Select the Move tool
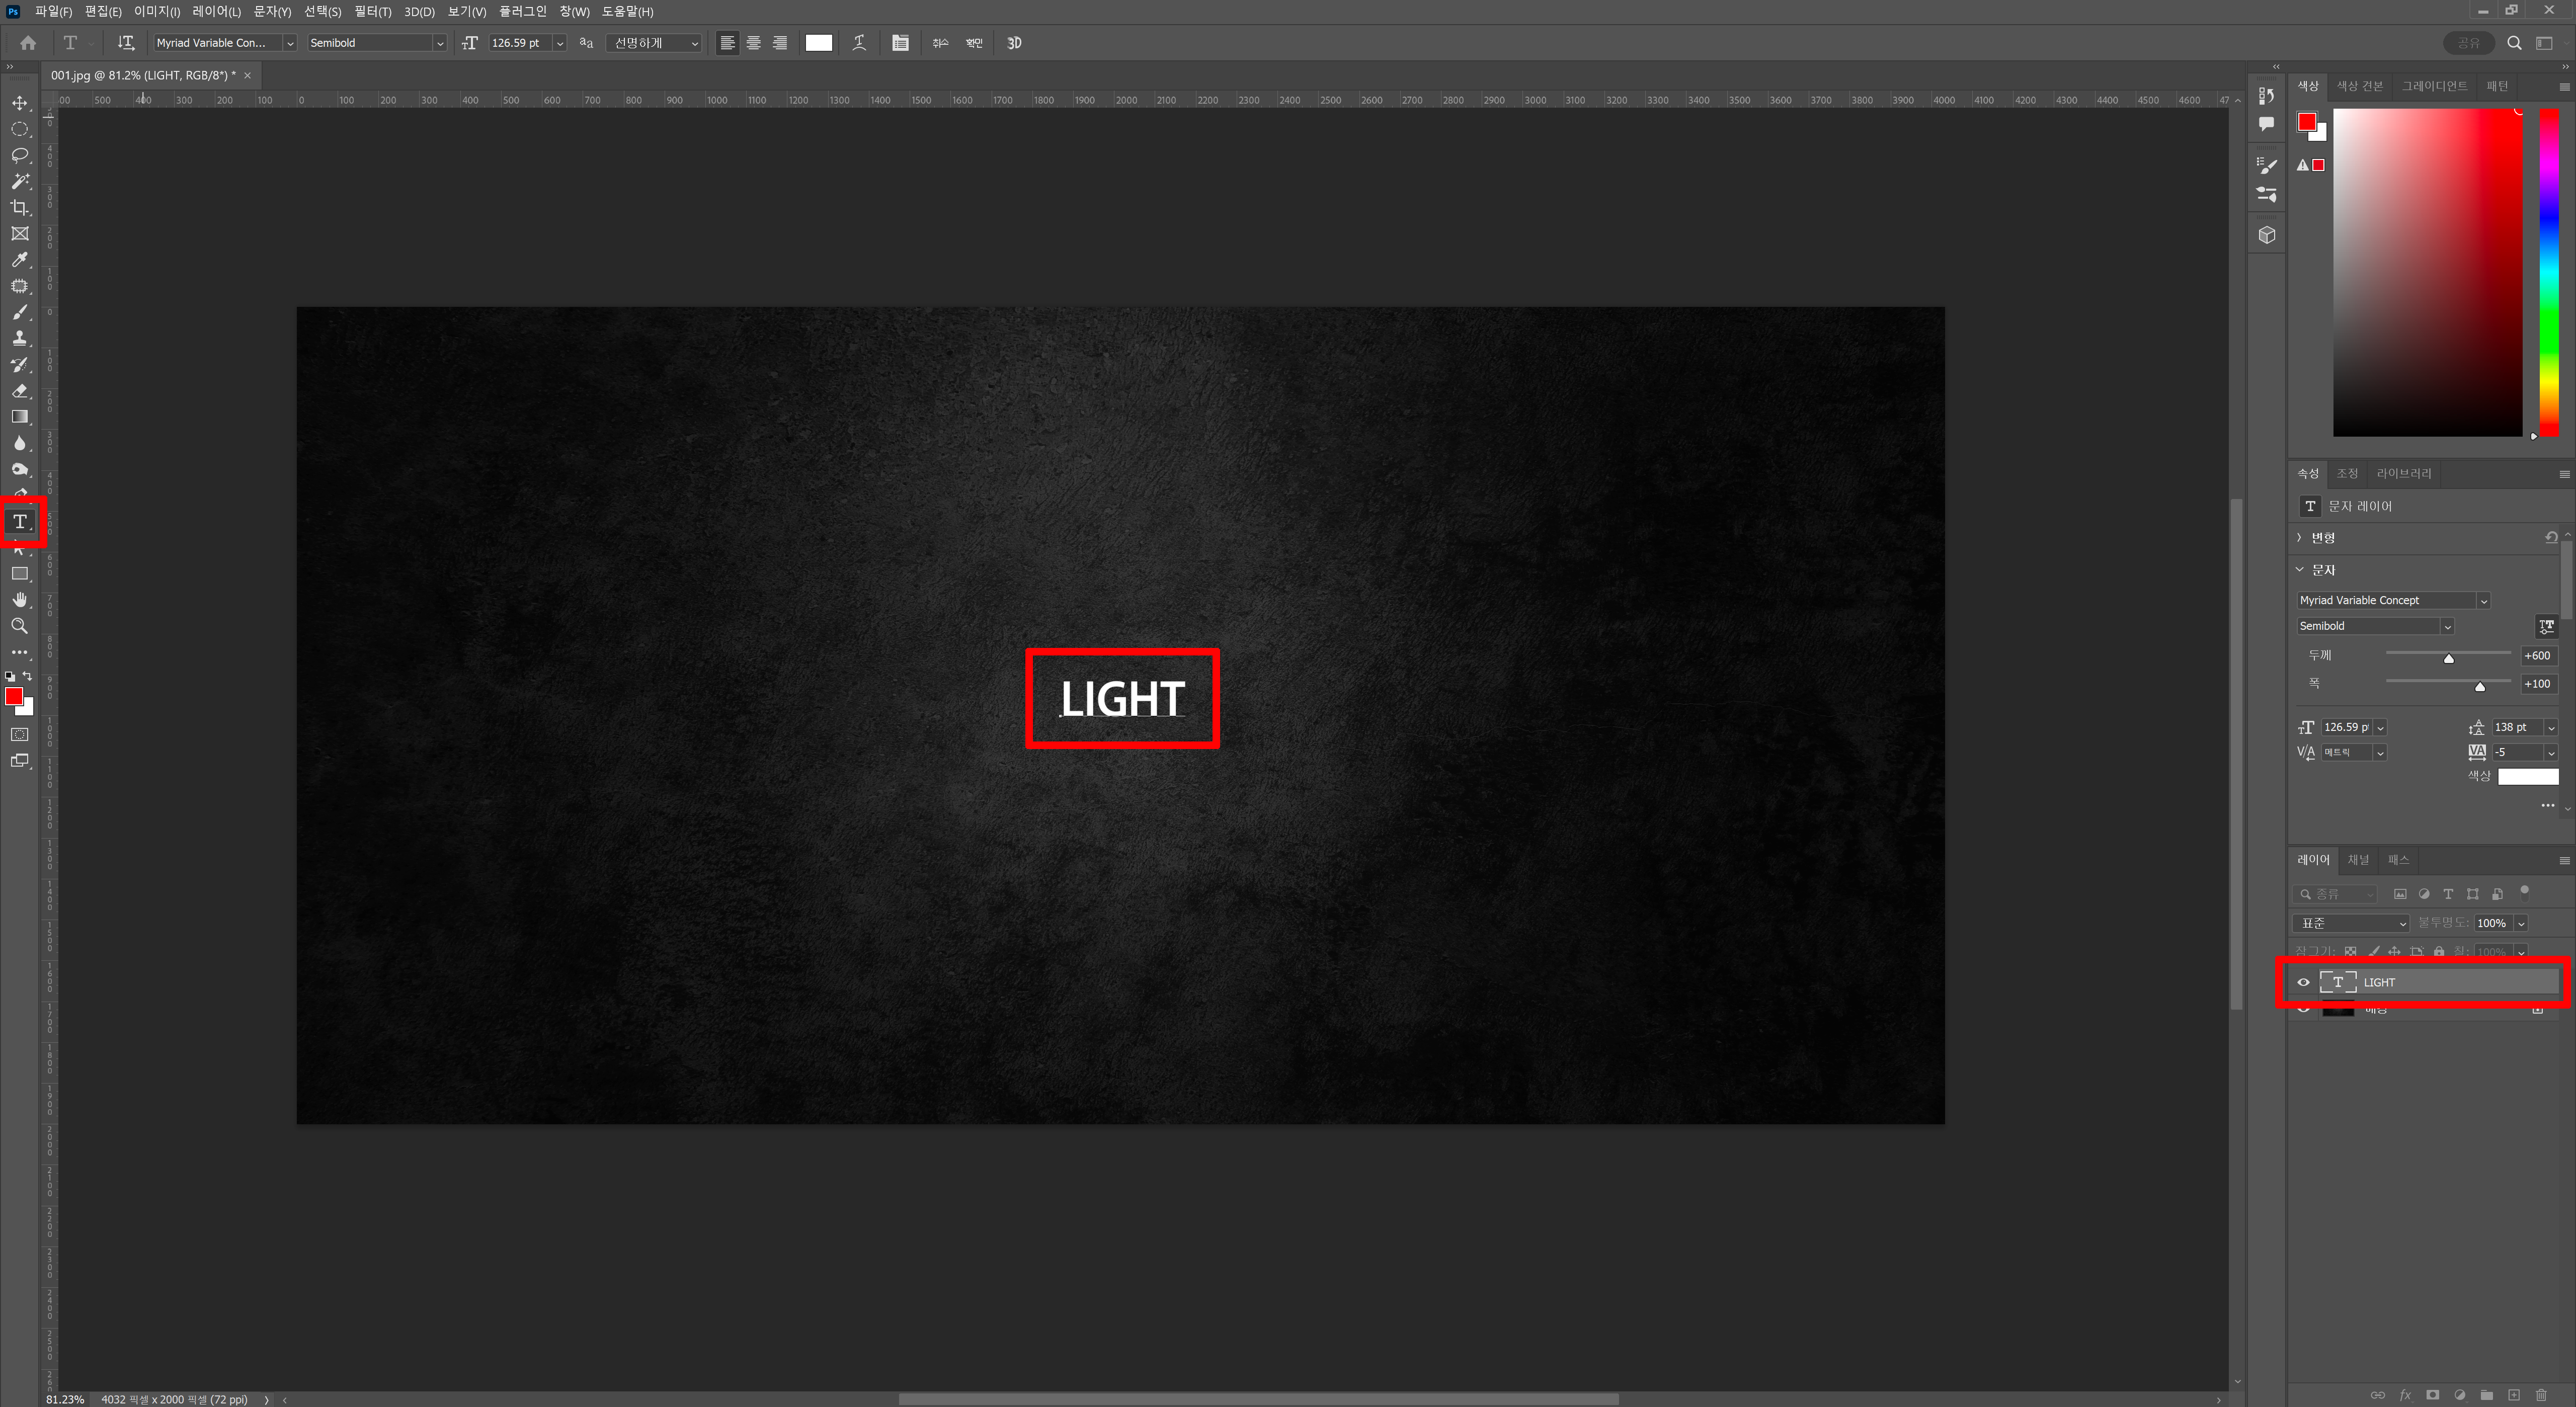The height and width of the screenshot is (1407, 2576). pos(20,103)
